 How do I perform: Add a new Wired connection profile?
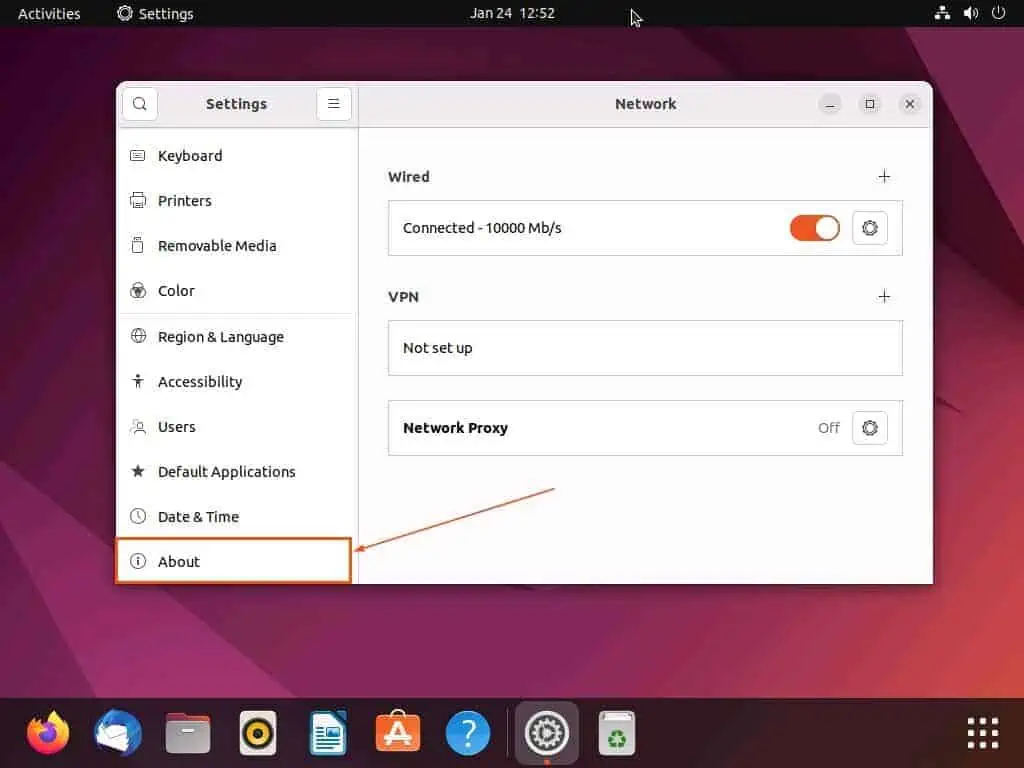click(x=883, y=177)
